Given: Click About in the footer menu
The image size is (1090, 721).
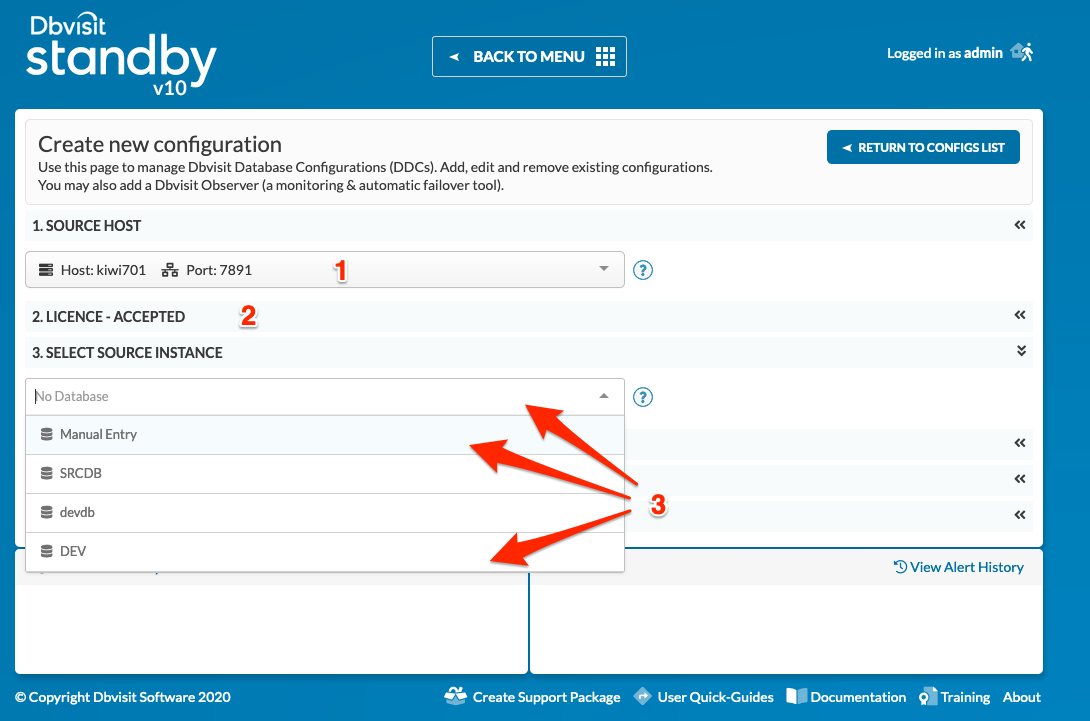Looking at the screenshot, I should [1021, 696].
